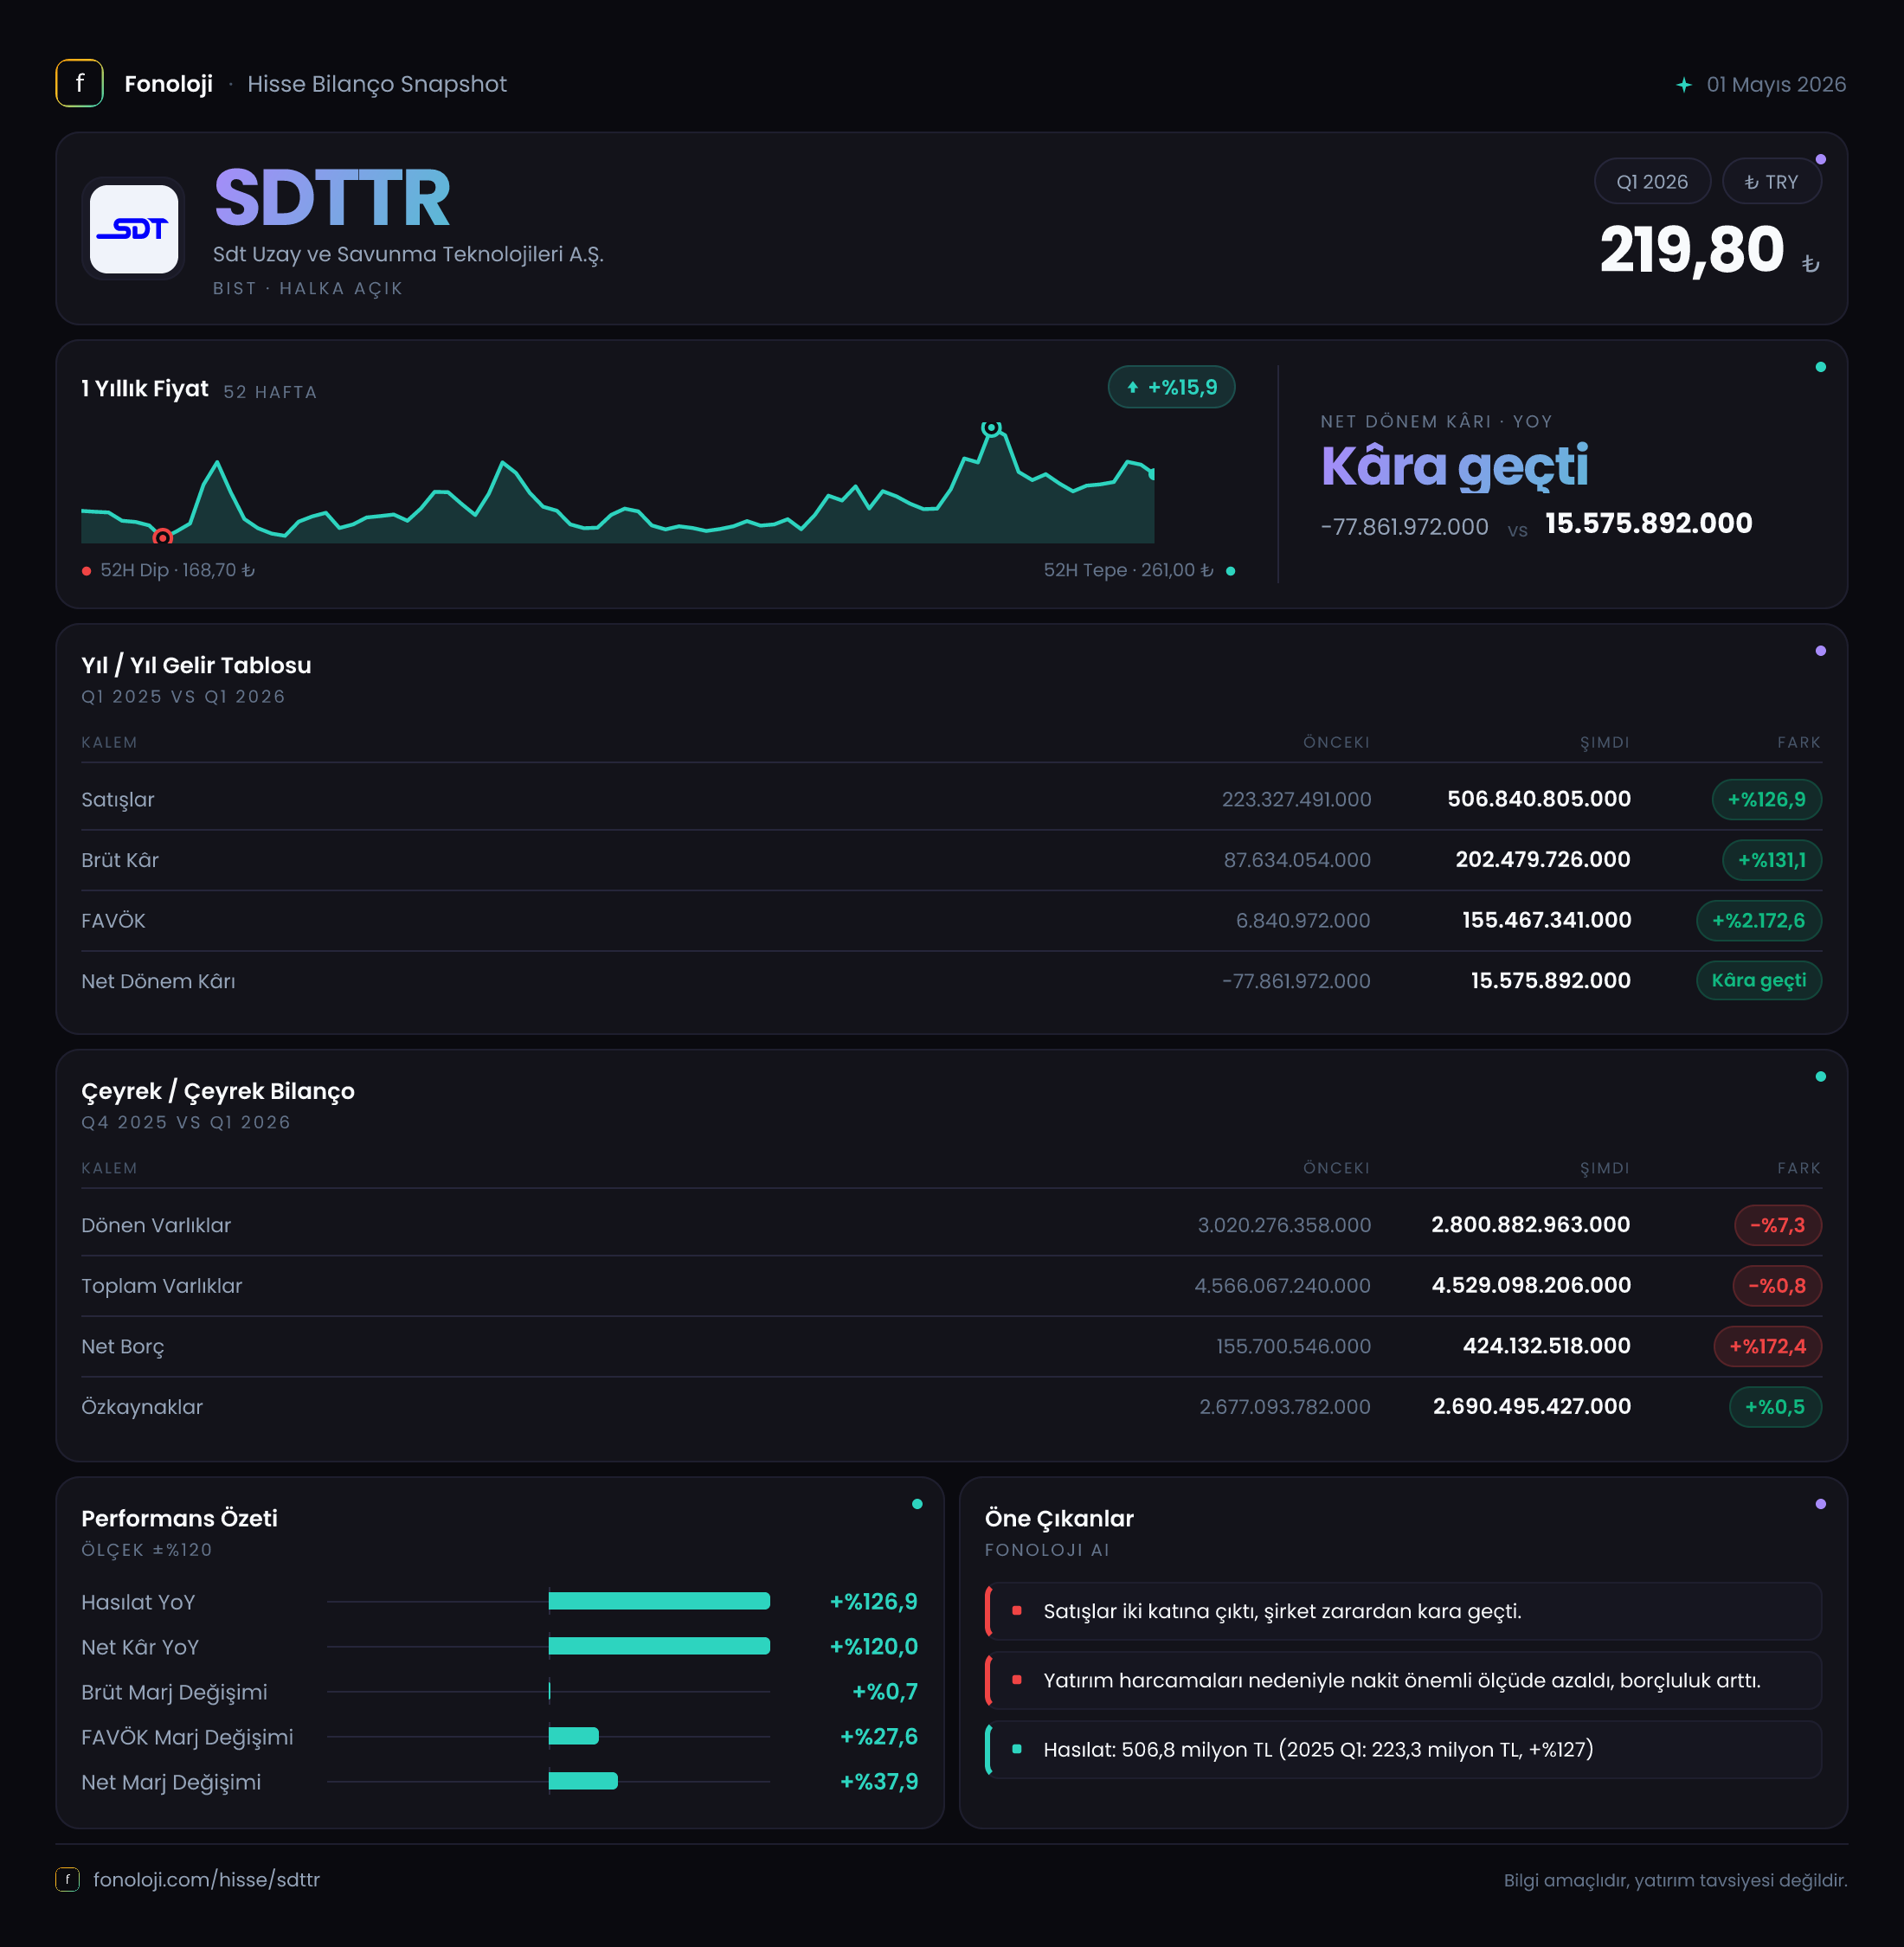The width and height of the screenshot is (1904, 1947).
Task: Click the Satışlar +%126,9 change badge
Action: (x=1766, y=799)
